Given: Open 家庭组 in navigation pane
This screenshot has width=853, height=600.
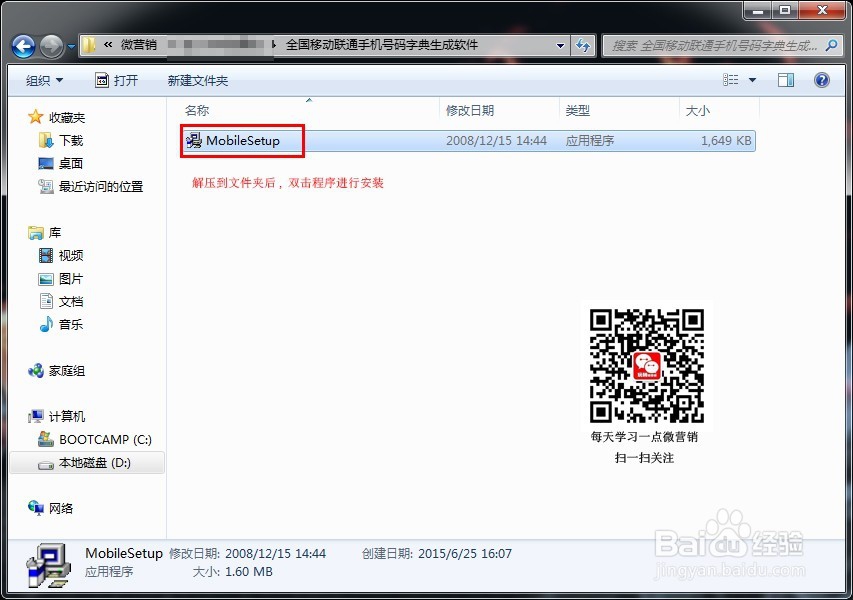Looking at the screenshot, I should pos(67,371).
